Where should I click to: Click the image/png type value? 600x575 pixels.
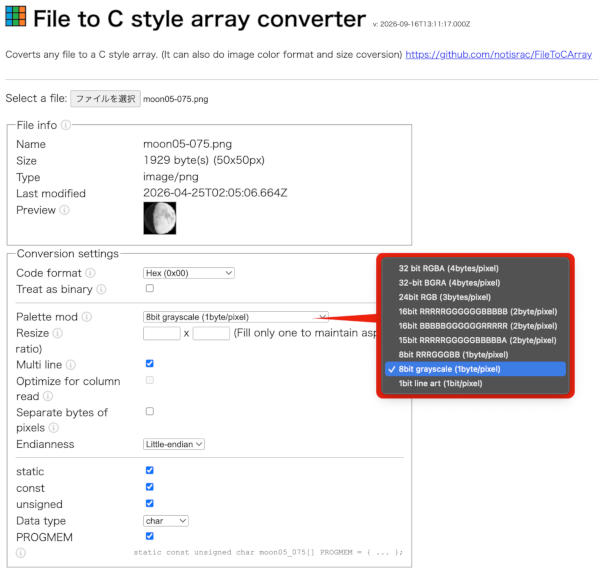pos(171,177)
